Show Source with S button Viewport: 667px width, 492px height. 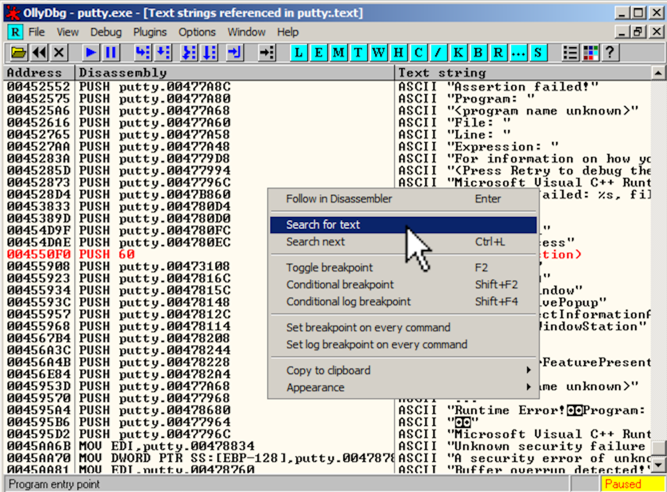pyautogui.click(x=539, y=53)
